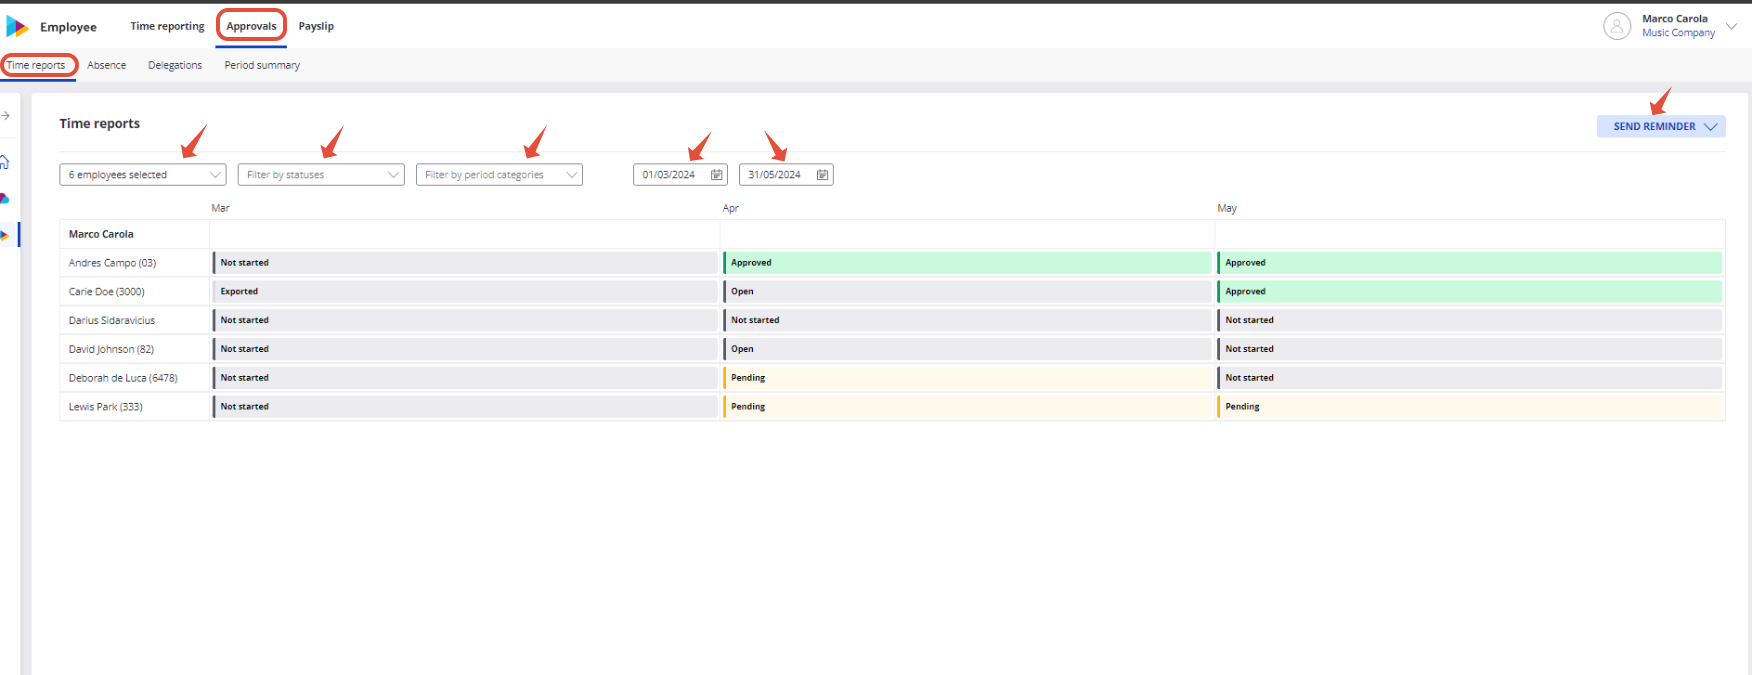
Task: Open David Johnson's April Open report
Action: [x=967, y=349]
